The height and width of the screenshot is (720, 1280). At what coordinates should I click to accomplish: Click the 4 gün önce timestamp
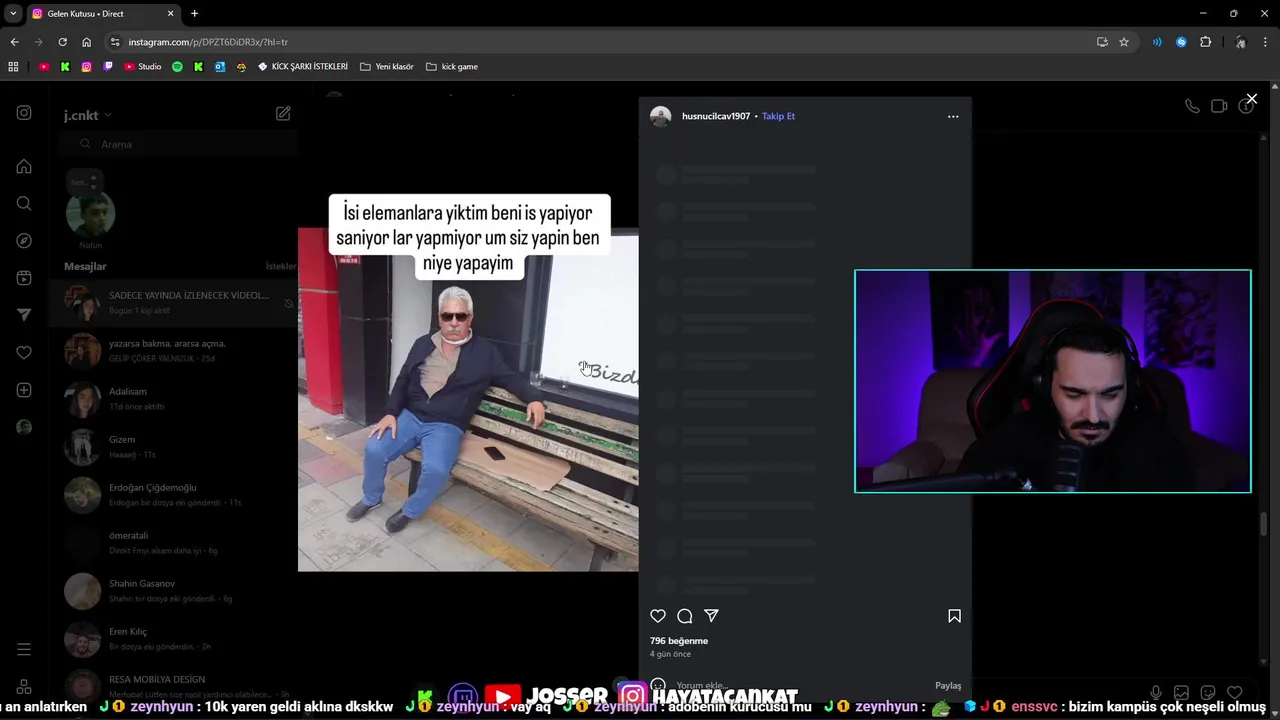(x=670, y=654)
